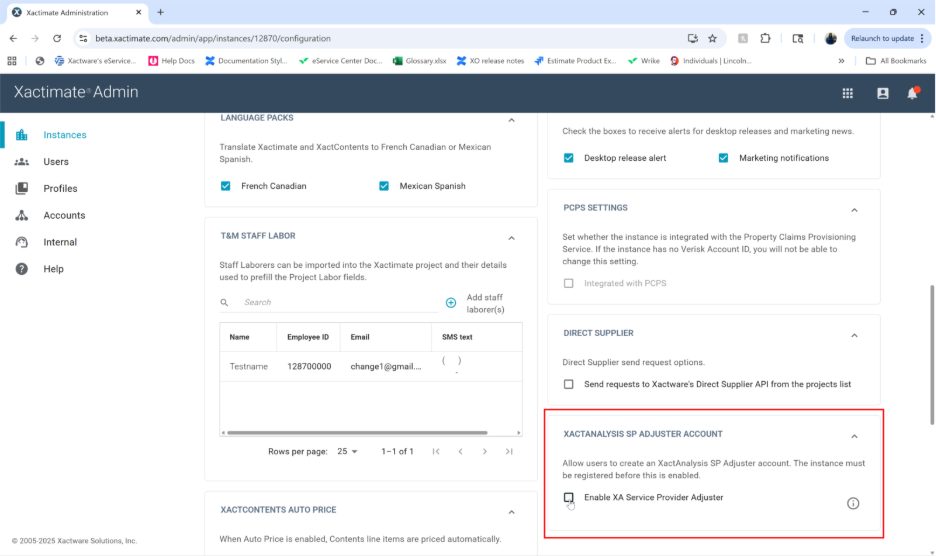
Task: Select Employee ID 128700000 cell
Action: [309, 367]
